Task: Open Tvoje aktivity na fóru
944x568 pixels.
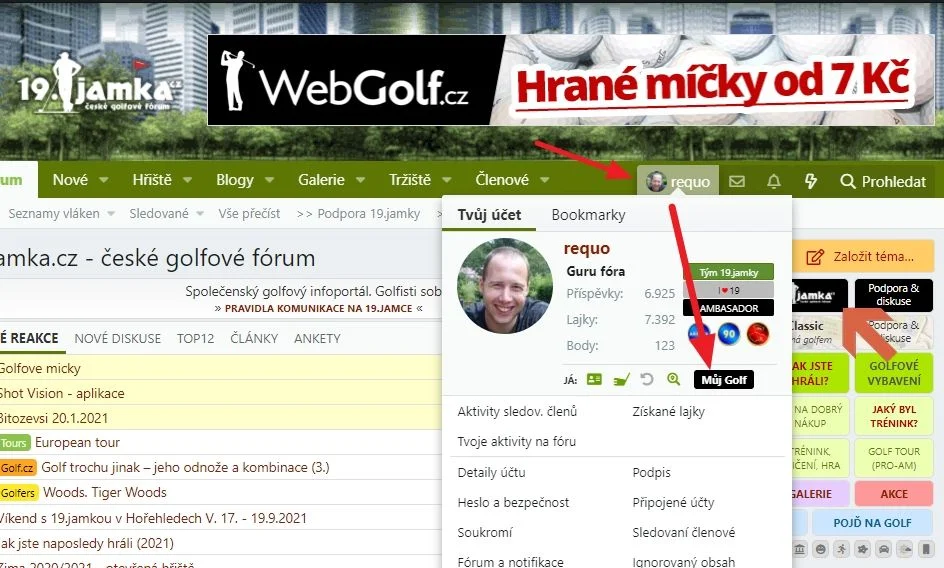Action: click(517, 442)
